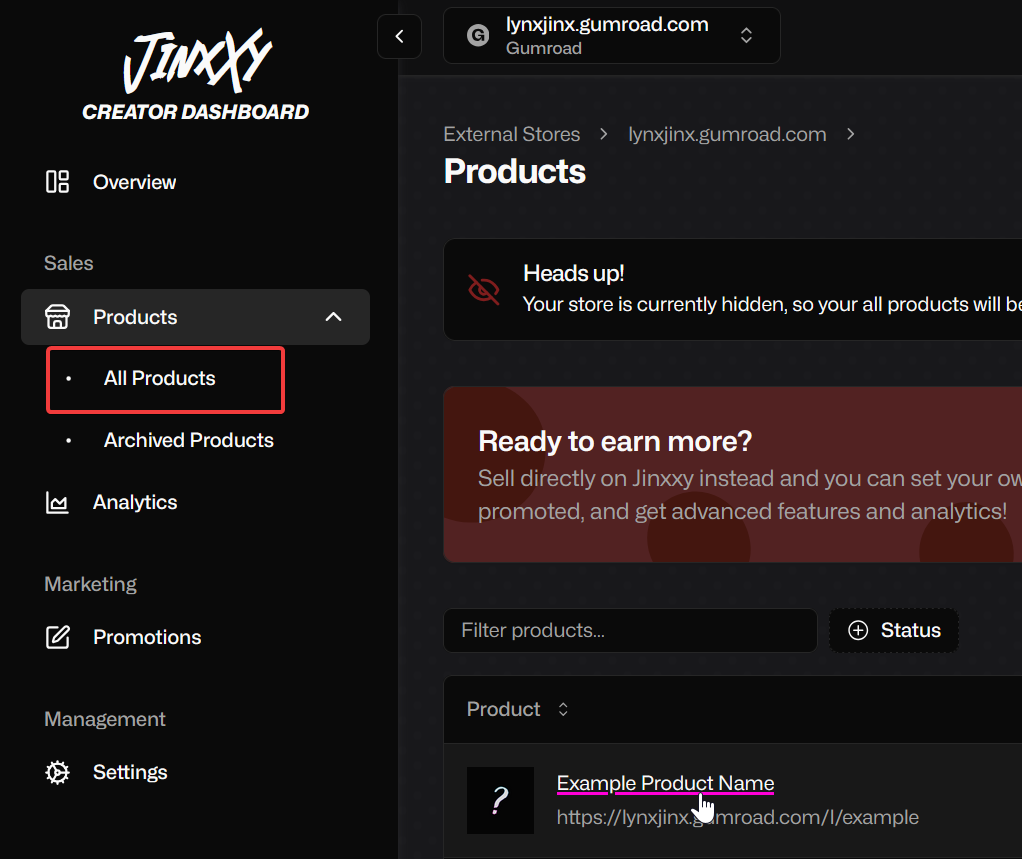Click the Filter products search field
Image resolution: width=1022 pixels, height=859 pixels.
pos(630,630)
